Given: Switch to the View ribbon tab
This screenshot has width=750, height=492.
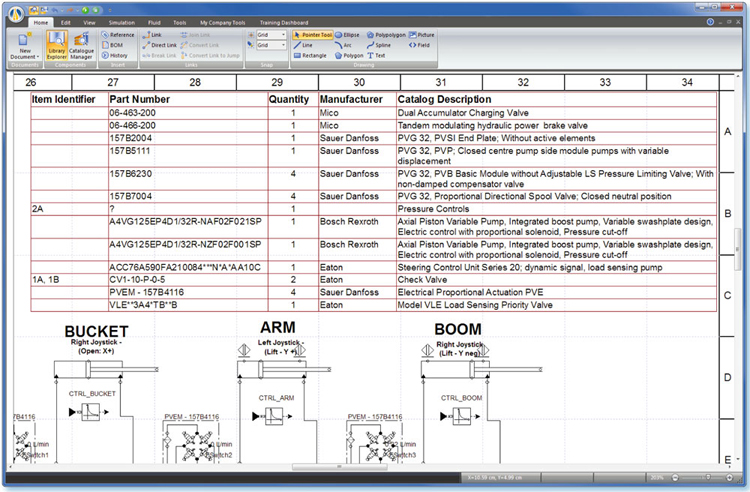Looking at the screenshot, I should (89, 22).
